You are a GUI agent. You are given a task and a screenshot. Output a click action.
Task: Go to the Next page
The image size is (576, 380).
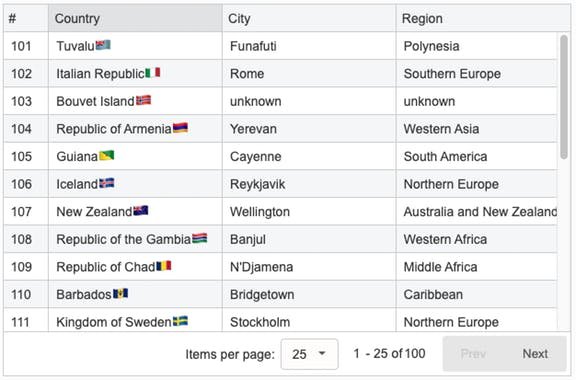535,354
